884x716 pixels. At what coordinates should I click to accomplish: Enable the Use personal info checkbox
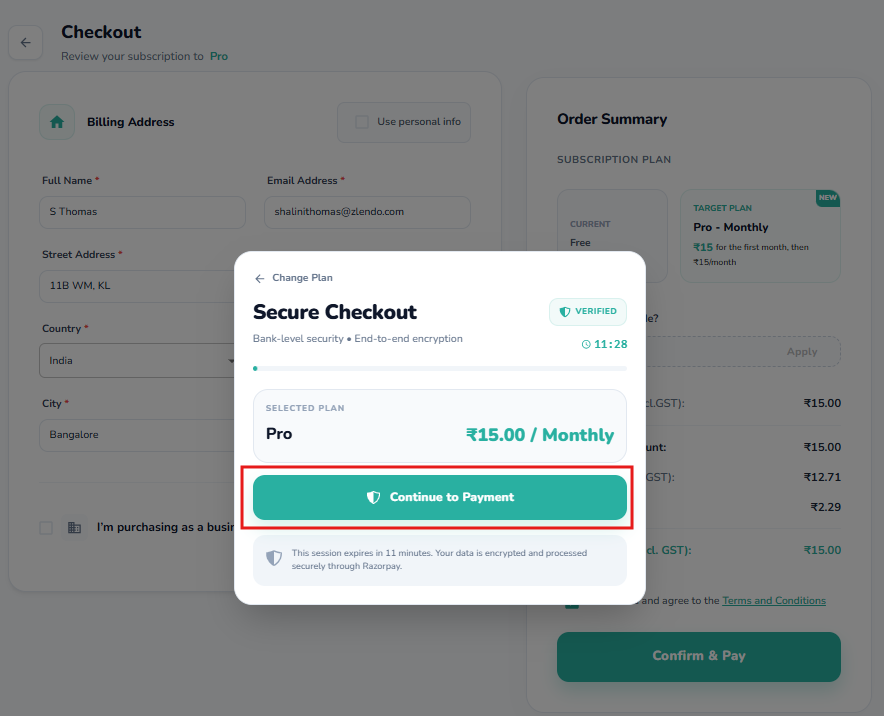point(362,122)
